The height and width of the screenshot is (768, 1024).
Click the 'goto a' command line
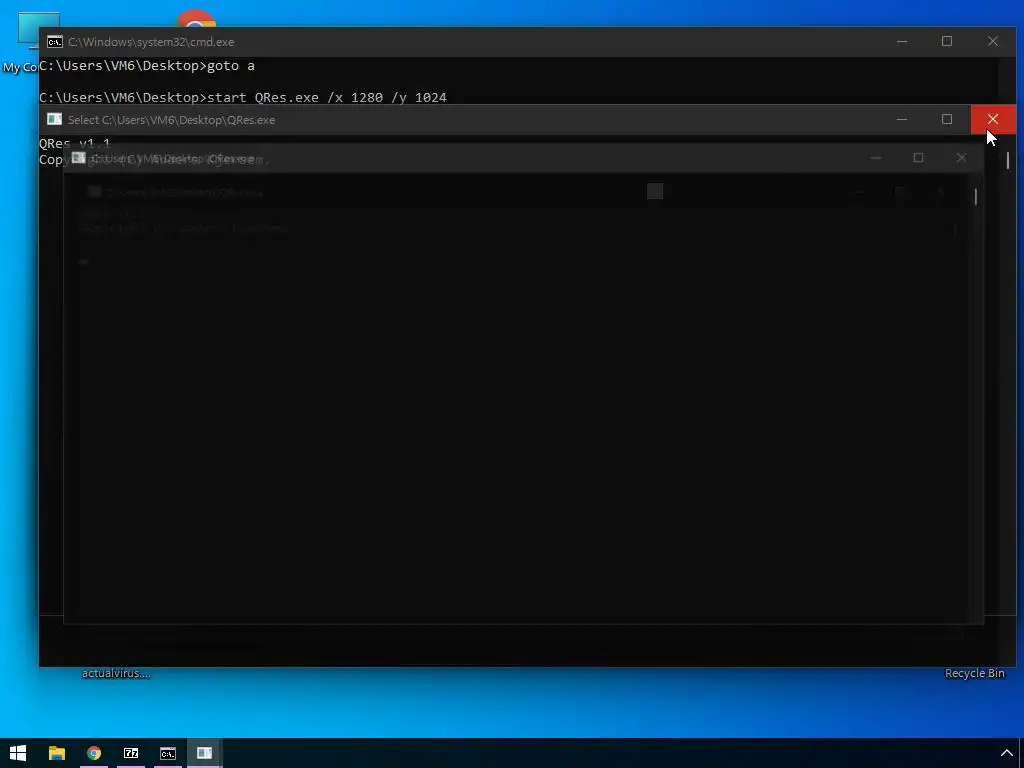click(147, 65)
